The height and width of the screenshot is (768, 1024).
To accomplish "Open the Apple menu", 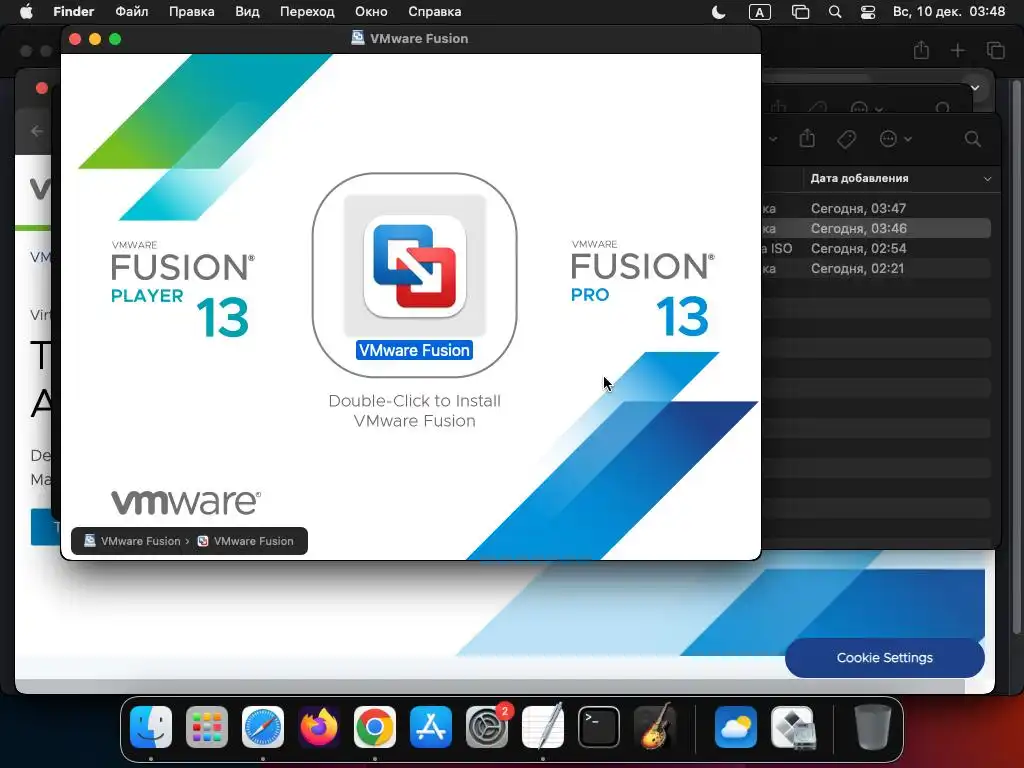I will click(x=25, y=12).
